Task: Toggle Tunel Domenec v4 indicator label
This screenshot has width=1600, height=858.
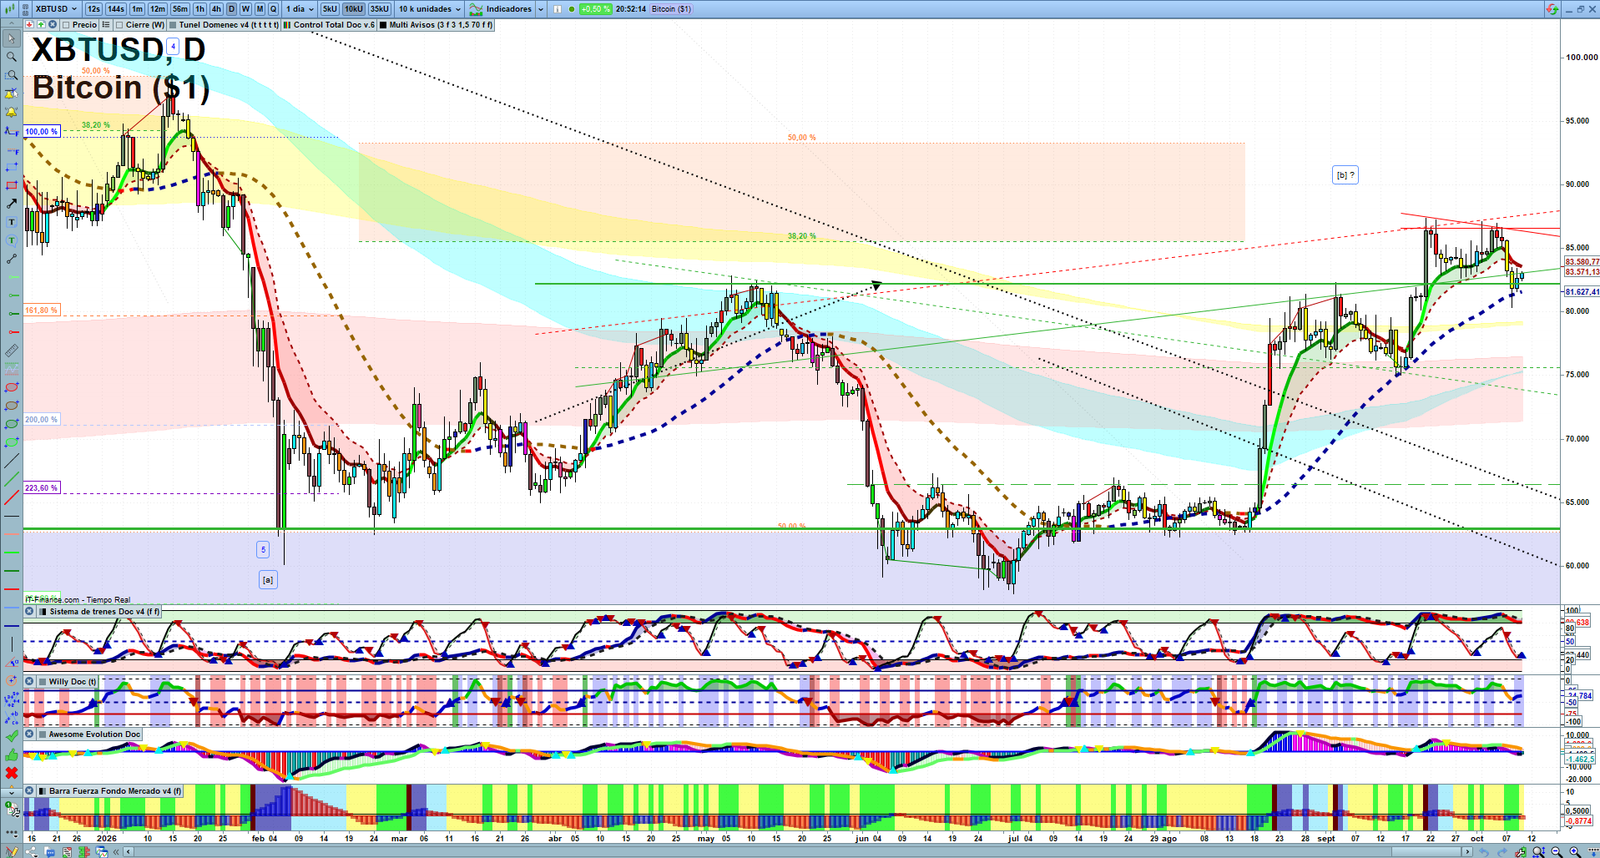Action: 224,25
